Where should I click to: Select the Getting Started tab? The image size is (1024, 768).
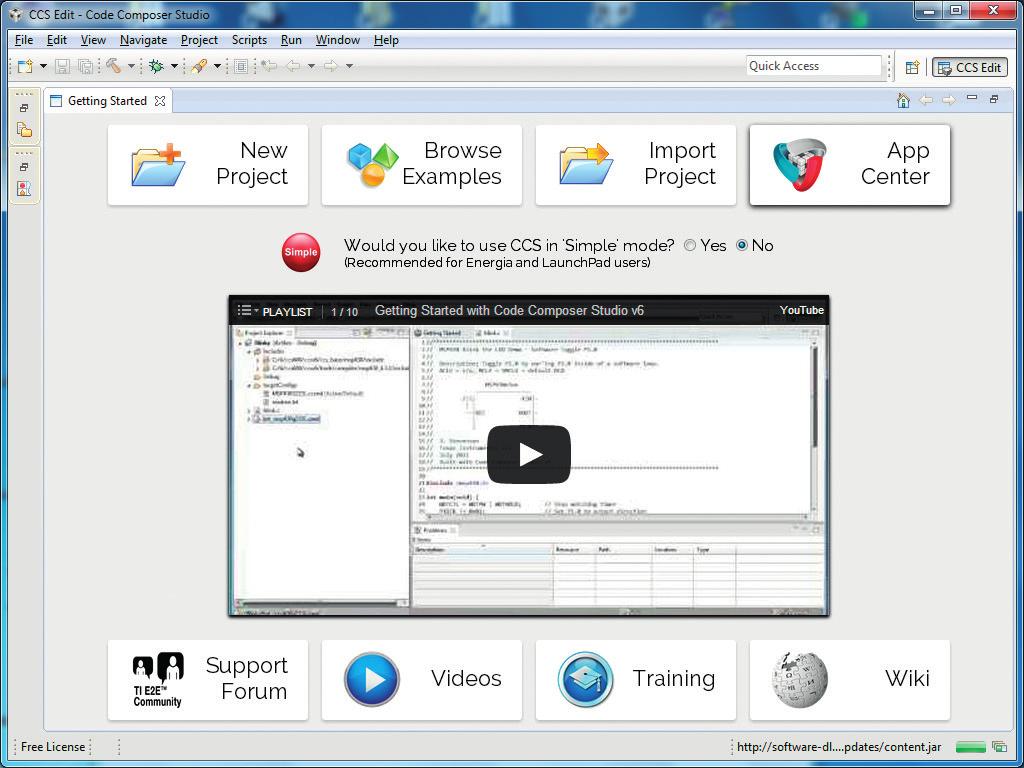(x=107, y=101)
